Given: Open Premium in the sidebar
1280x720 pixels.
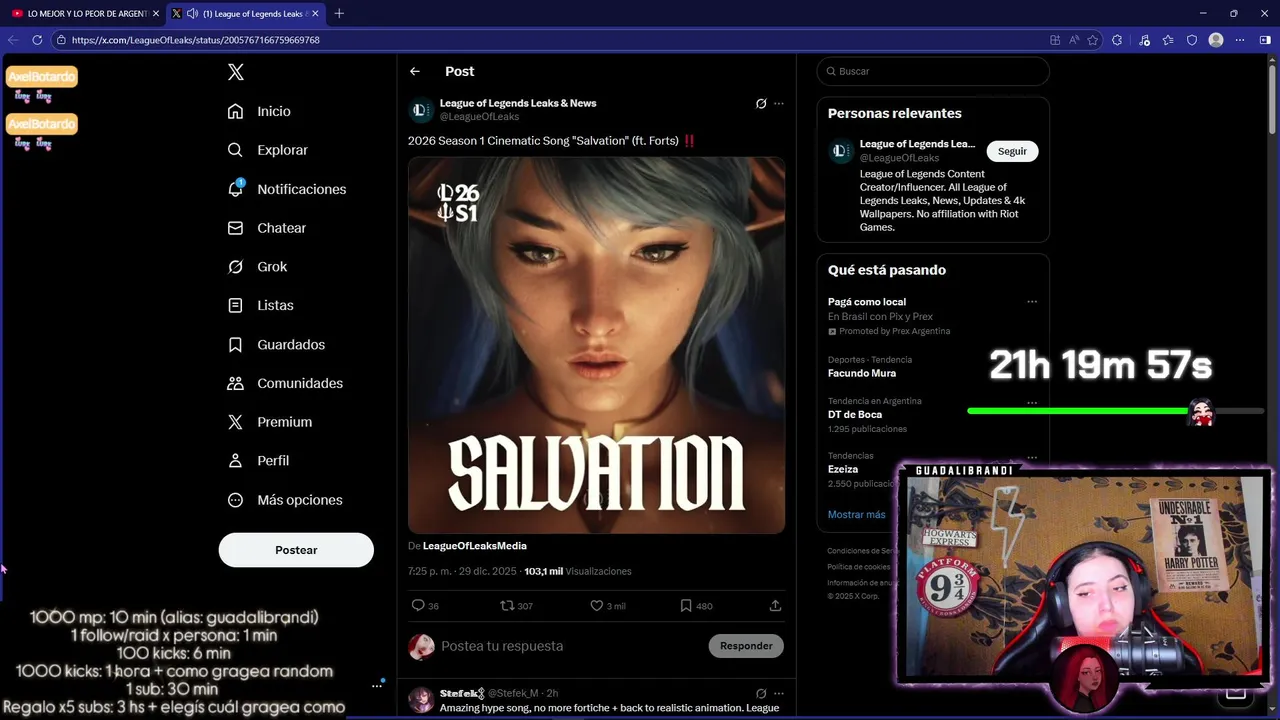Looking at the screenshot, I should 269,422.
